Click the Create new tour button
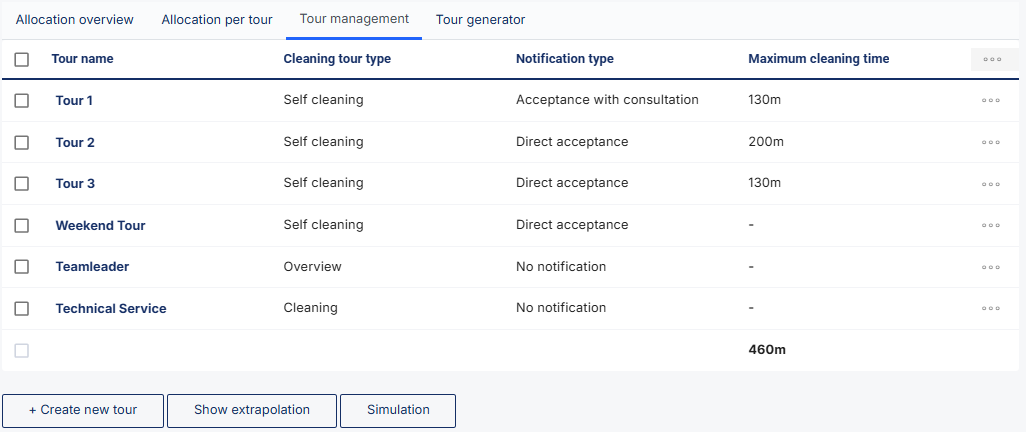1026x432 pixels. 83,410
